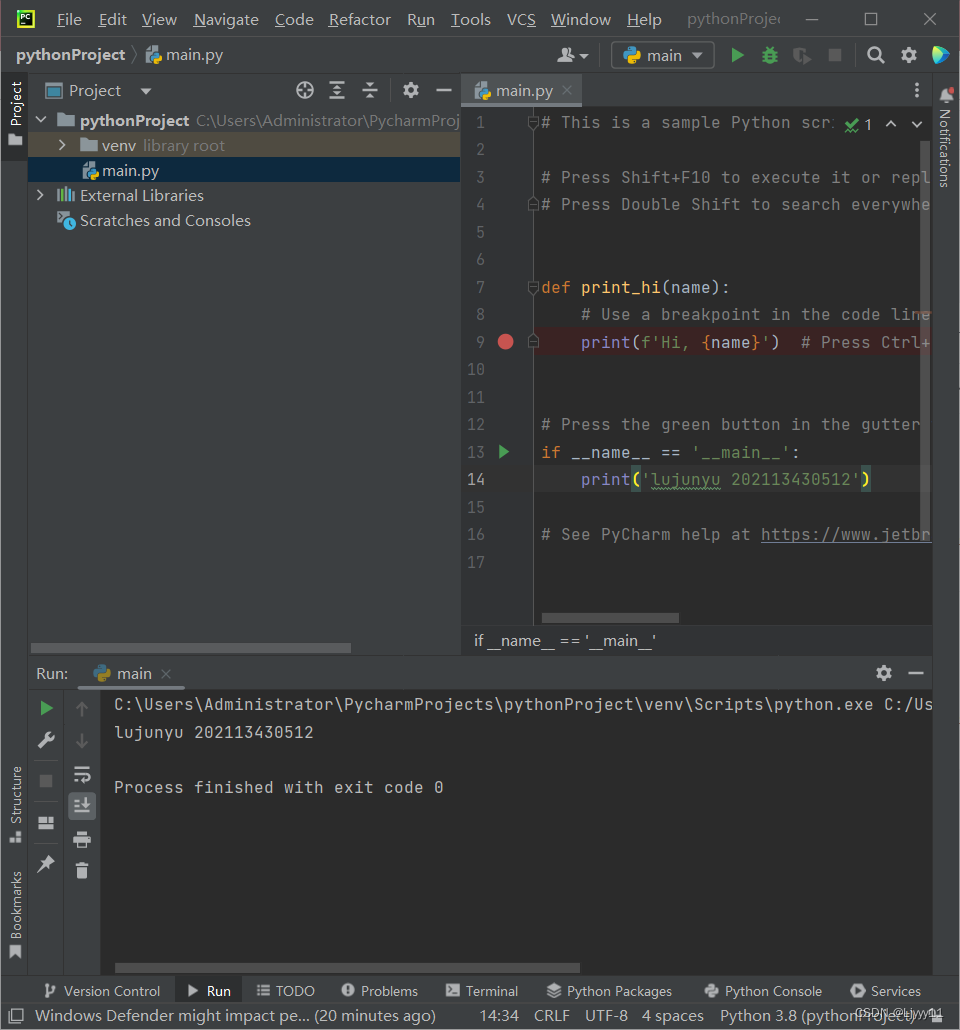Open the Refactor menu
This screenshot has width=960, height=1030.
[x=359, y=20]
